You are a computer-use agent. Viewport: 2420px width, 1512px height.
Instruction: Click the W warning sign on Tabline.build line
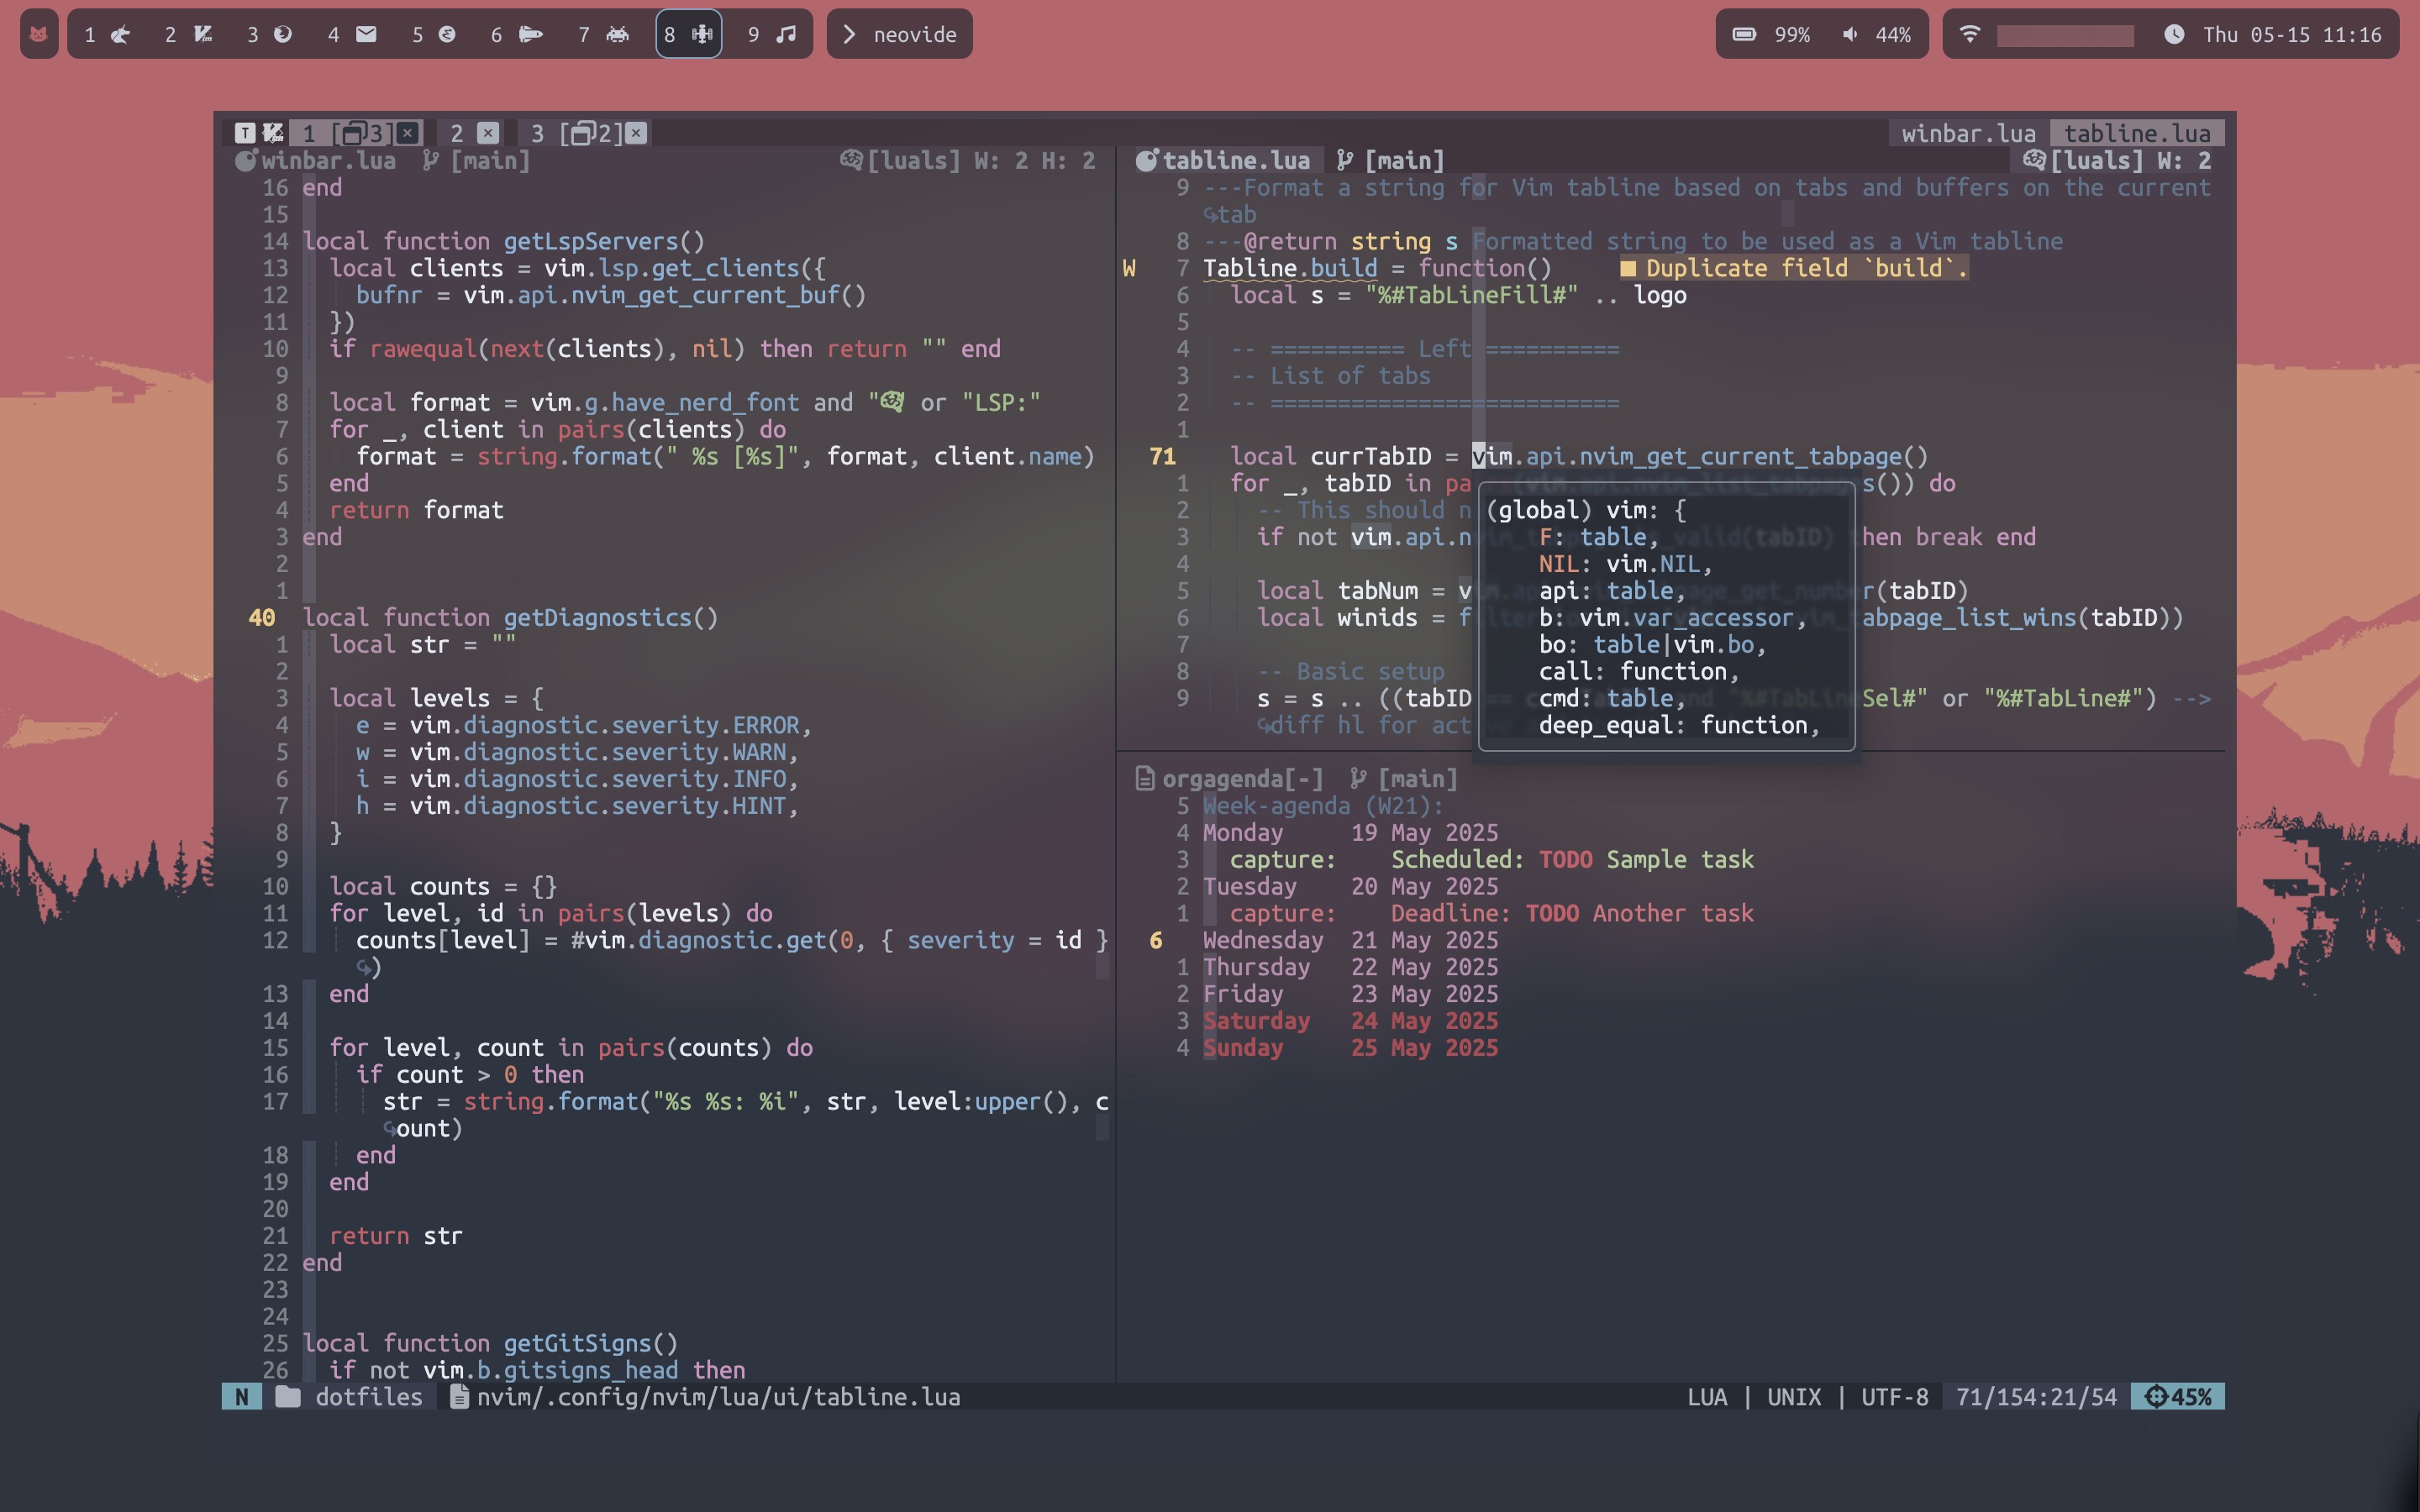pyautogui.click(x=1129, y=268)
